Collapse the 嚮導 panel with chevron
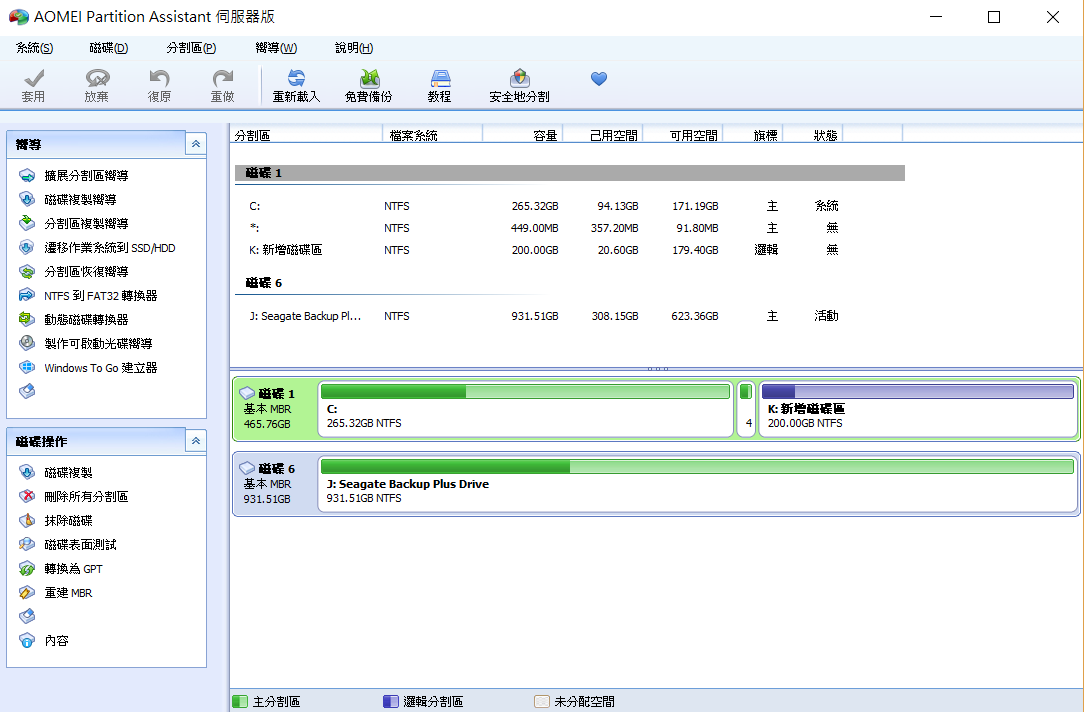Image resolution: width=1084 pixels, height=712 pixels. click(196, 144)
